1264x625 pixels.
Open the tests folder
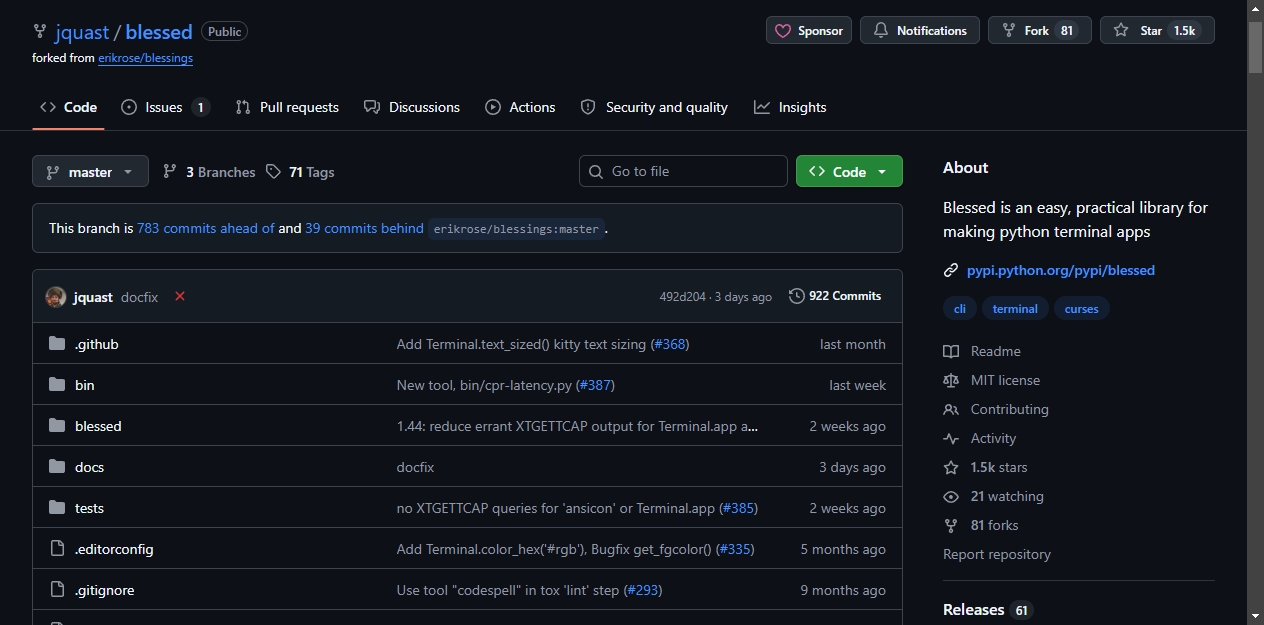click(x=89, y=508)
